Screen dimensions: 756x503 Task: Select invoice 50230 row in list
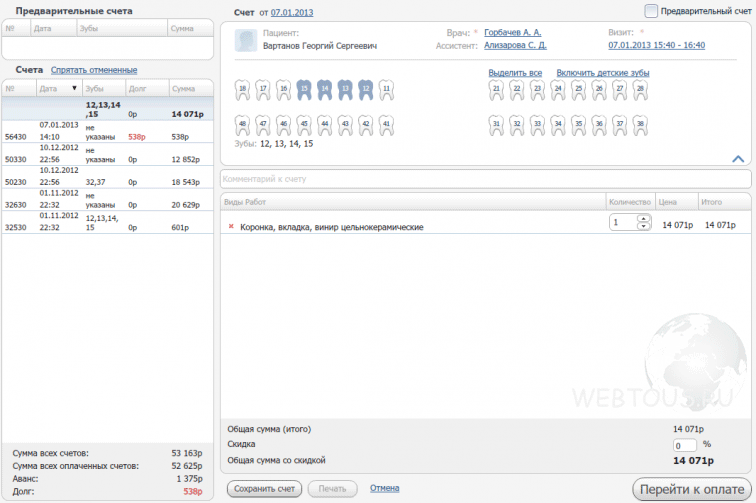pyautogui.click(x=108, y=177)
